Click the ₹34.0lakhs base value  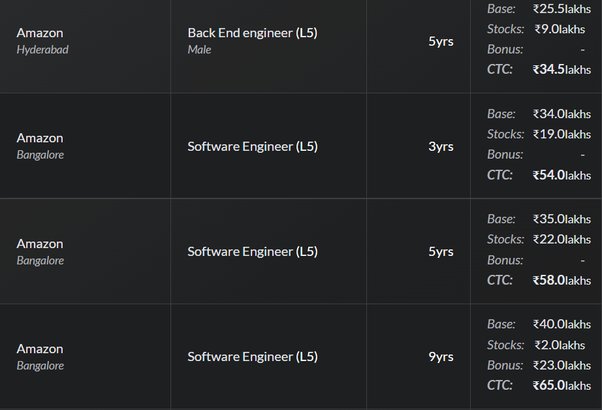pyautogui.click(x=562, y=114)
